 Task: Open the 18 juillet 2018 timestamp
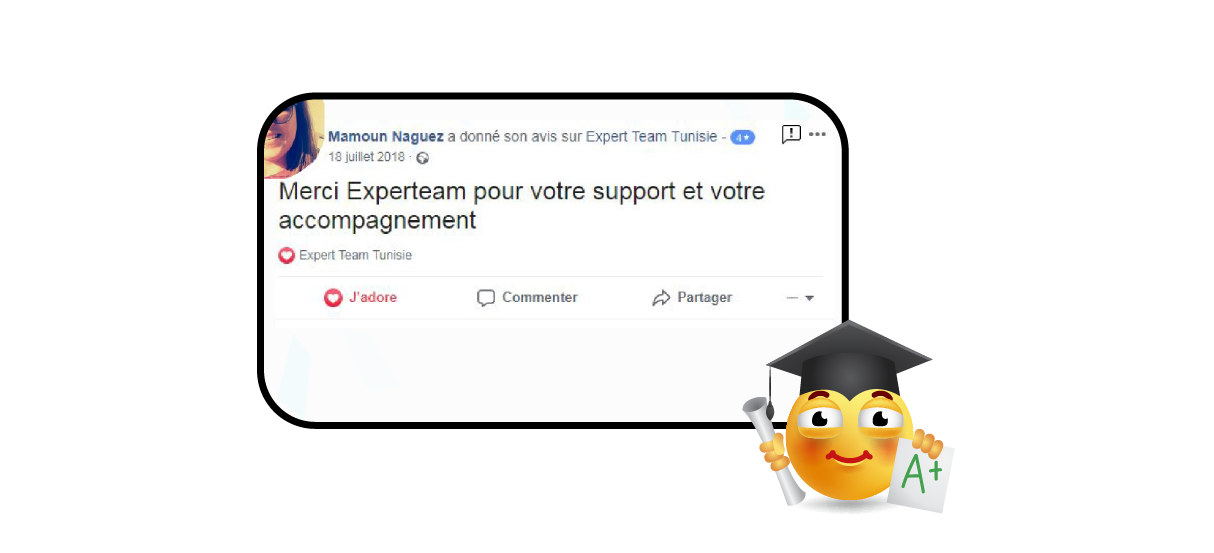point(367,157)
